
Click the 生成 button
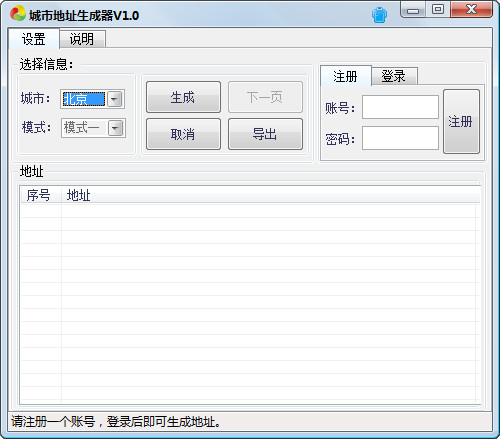tap(183, 97)
